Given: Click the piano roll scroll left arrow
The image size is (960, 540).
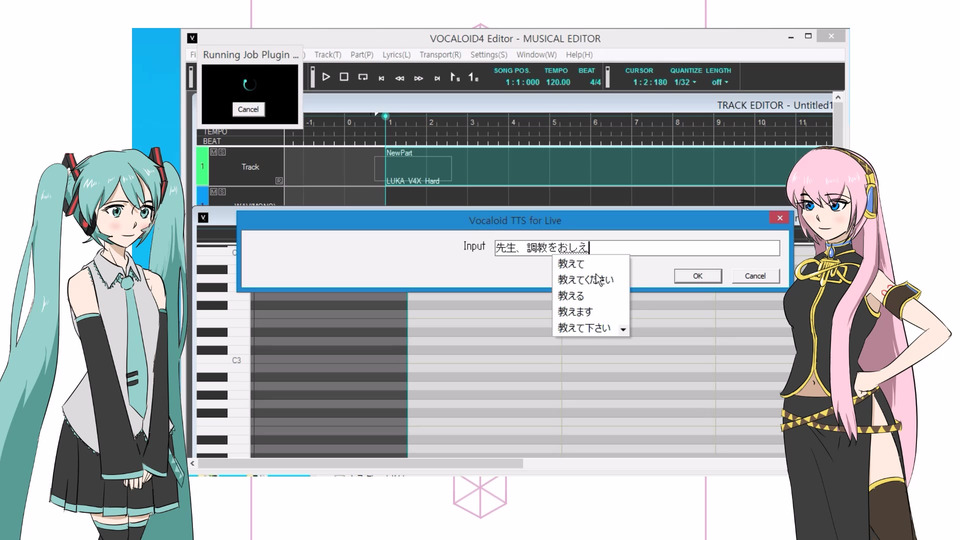Looking at the screenshot, I should 192,463.
